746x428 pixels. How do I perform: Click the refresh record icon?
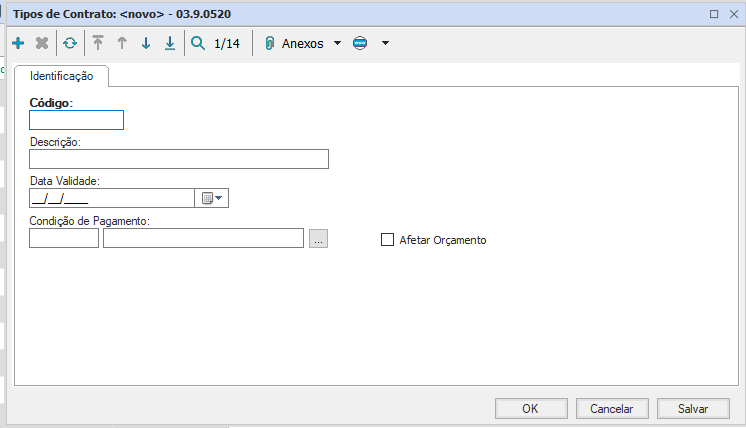70,43
